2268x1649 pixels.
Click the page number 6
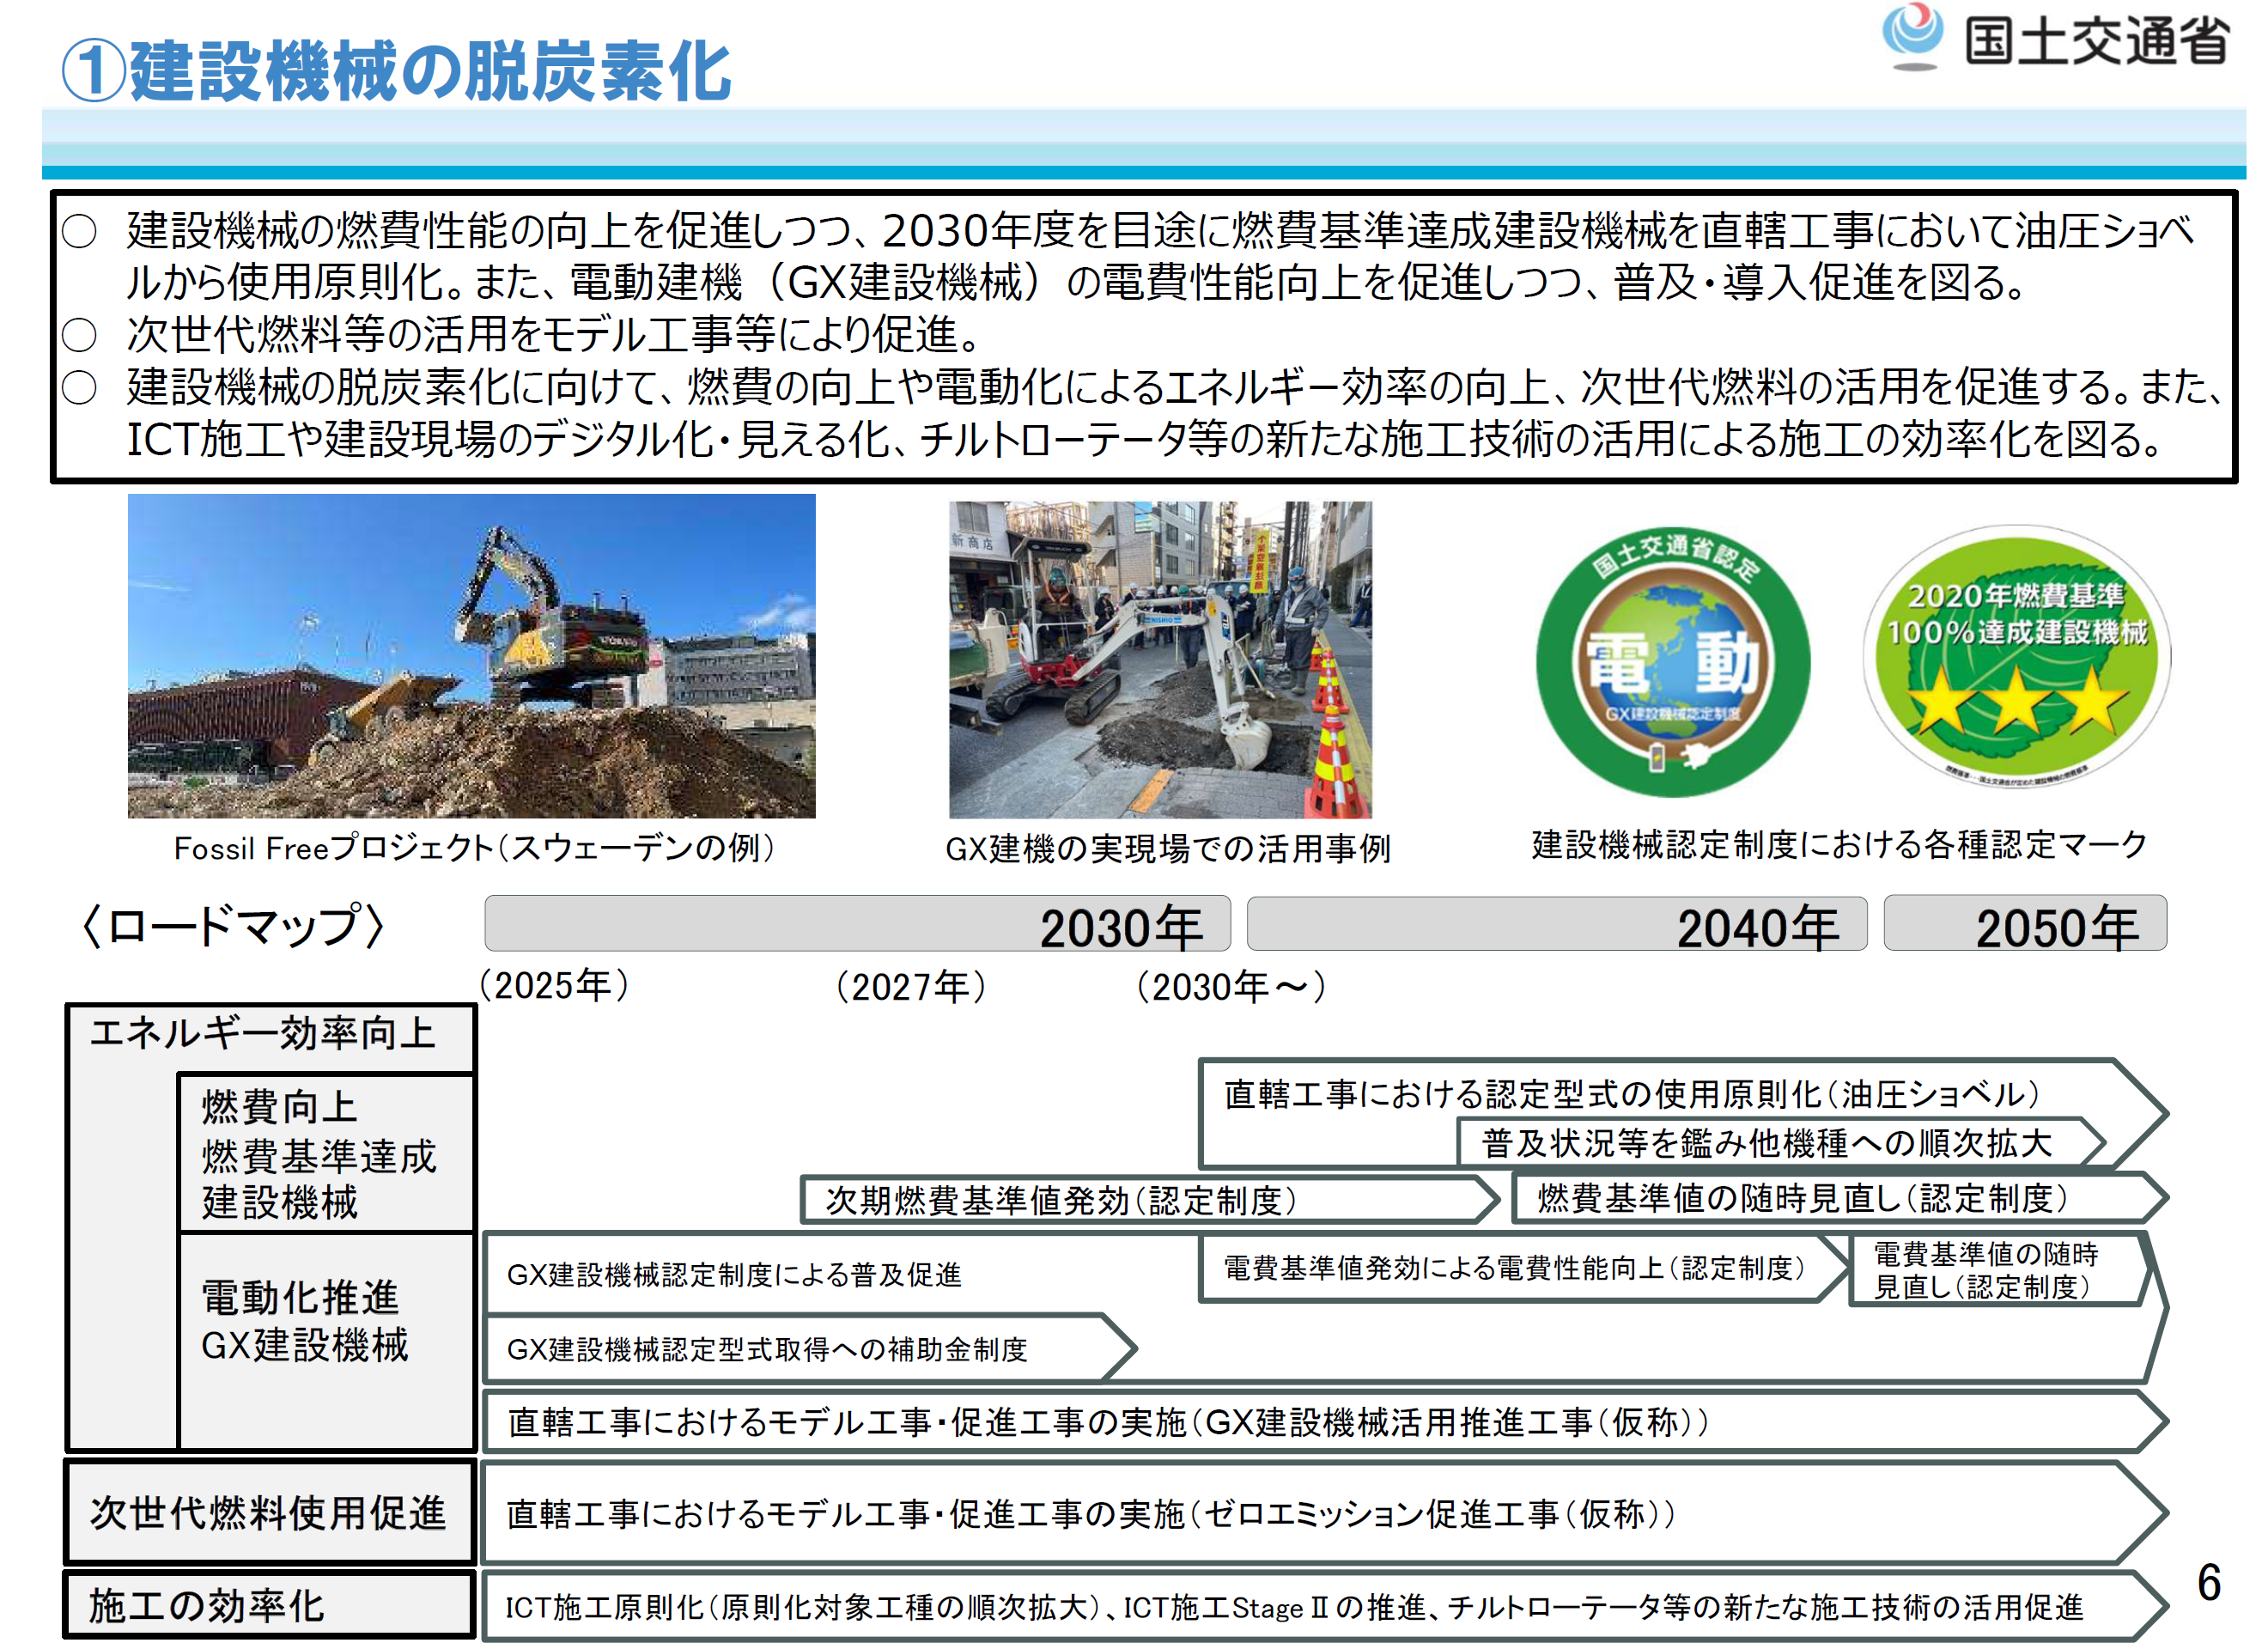(2208, 1582)
